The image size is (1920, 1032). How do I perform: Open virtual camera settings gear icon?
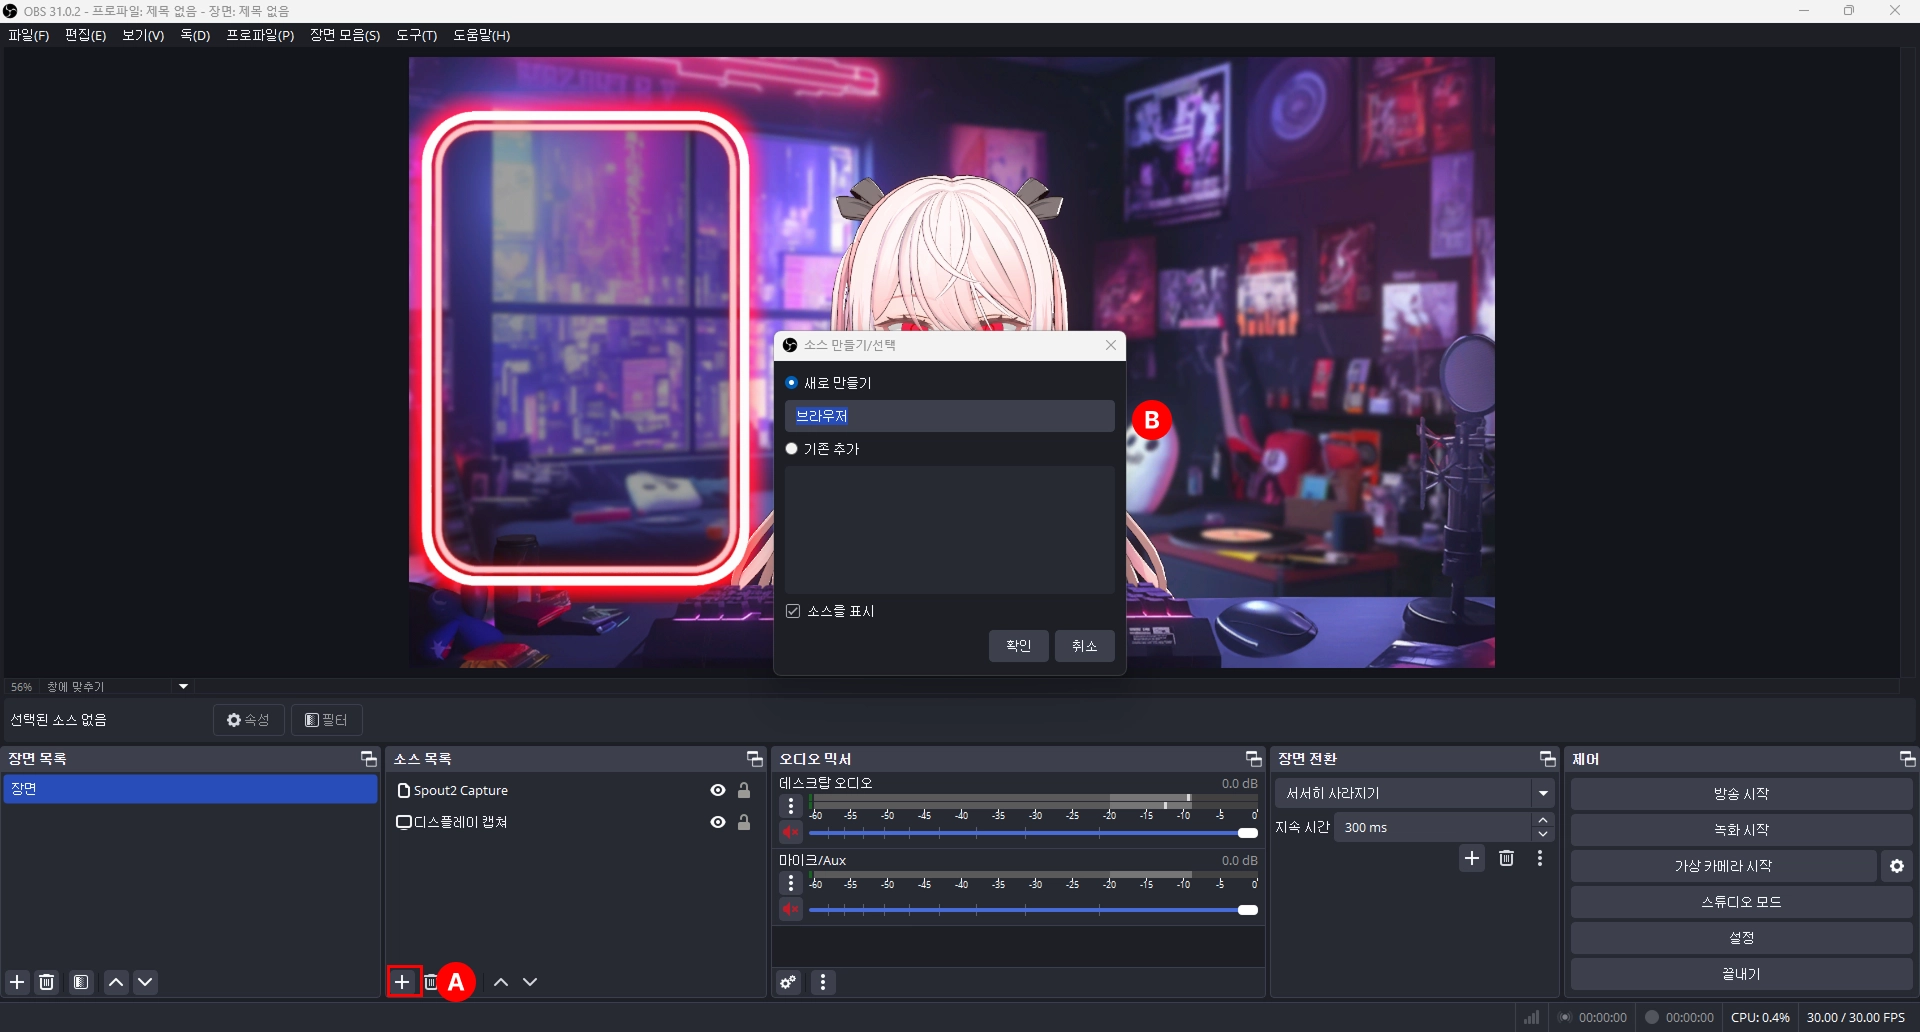[1897, 866]
